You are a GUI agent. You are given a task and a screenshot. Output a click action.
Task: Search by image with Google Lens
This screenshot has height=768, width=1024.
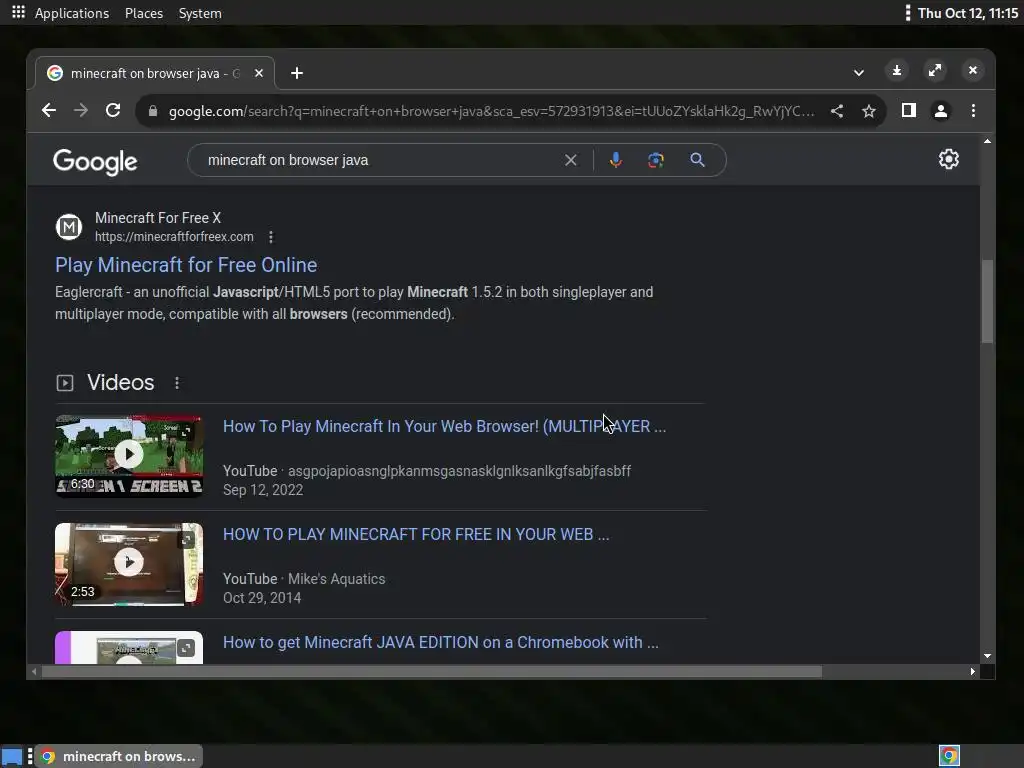(656, 160)
